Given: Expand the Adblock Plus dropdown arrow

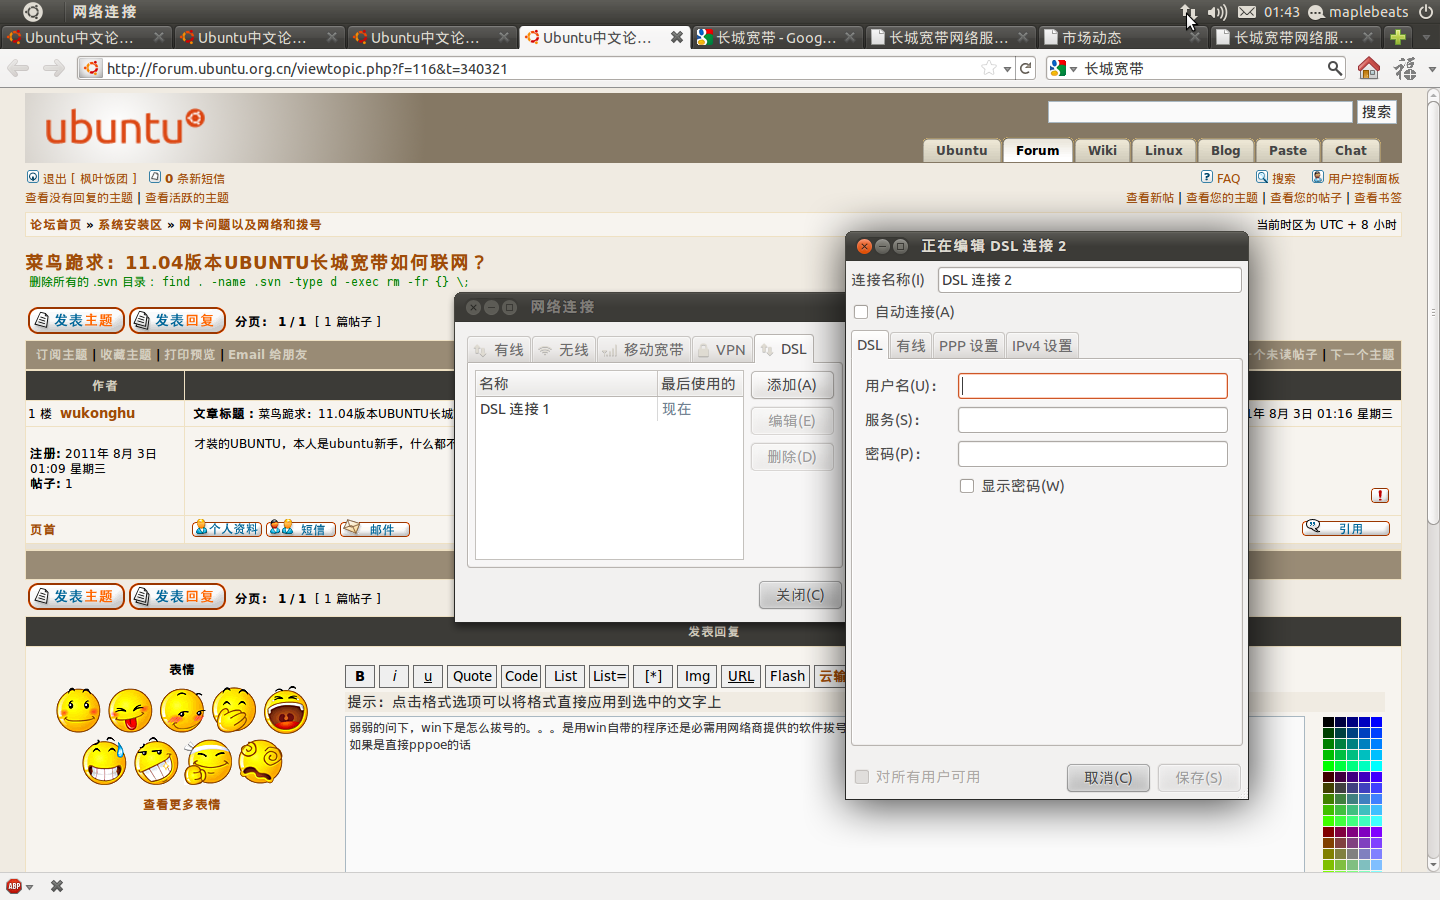Looking at the screenshot, I should click(x=30, y=887).
